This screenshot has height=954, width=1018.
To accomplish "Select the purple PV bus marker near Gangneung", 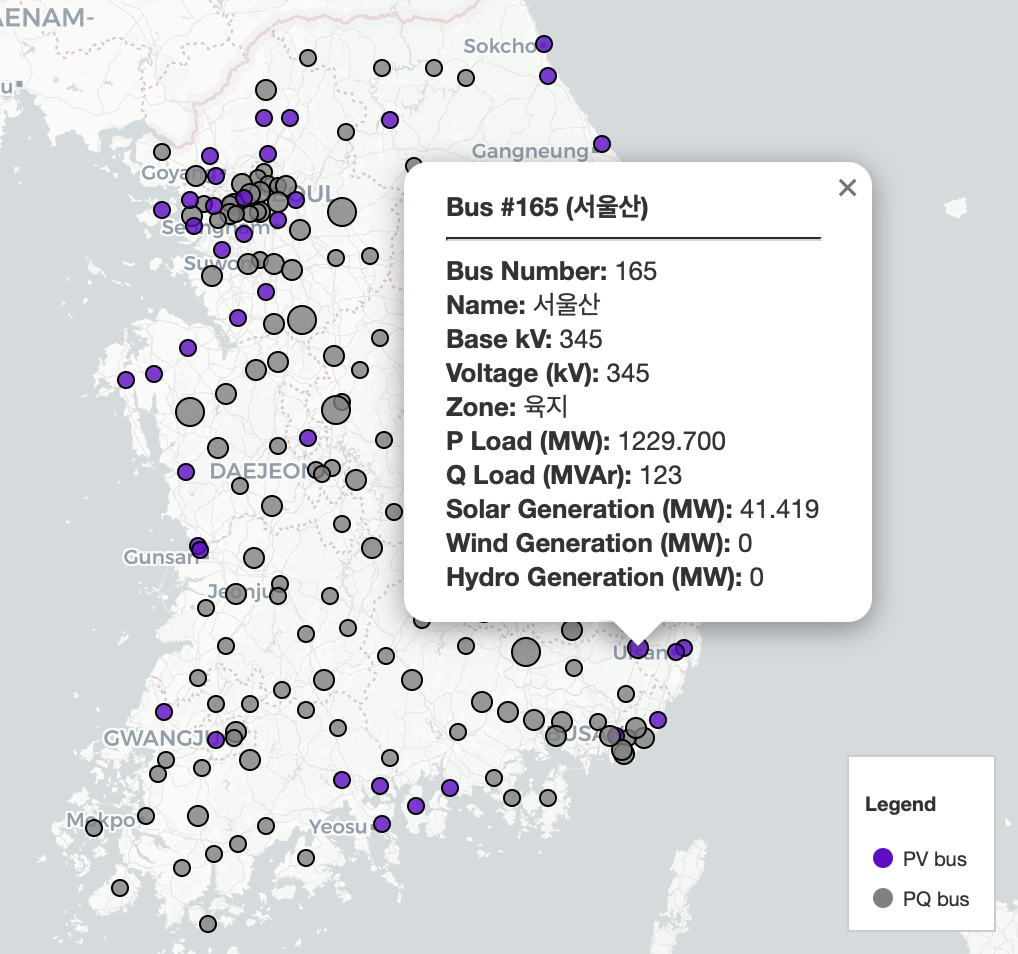I will pyautogui.click(x=602, y=144).
